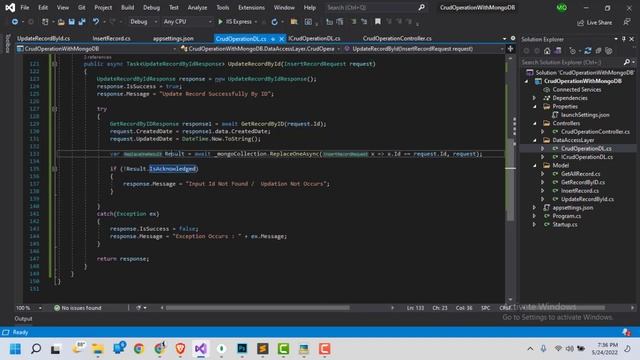This screenshot has height=360, width=640.
Task: Run the project with IIS Express
Action: 236,22
